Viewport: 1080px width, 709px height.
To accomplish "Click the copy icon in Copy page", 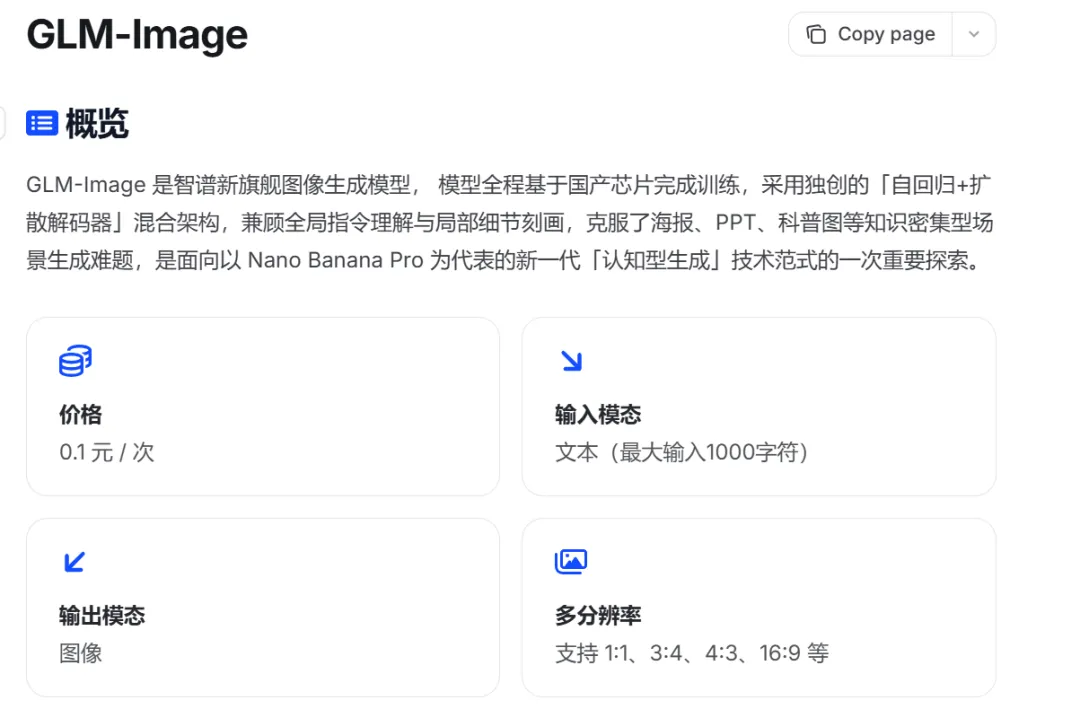I will pyautogui.click(x=817, y=35).
